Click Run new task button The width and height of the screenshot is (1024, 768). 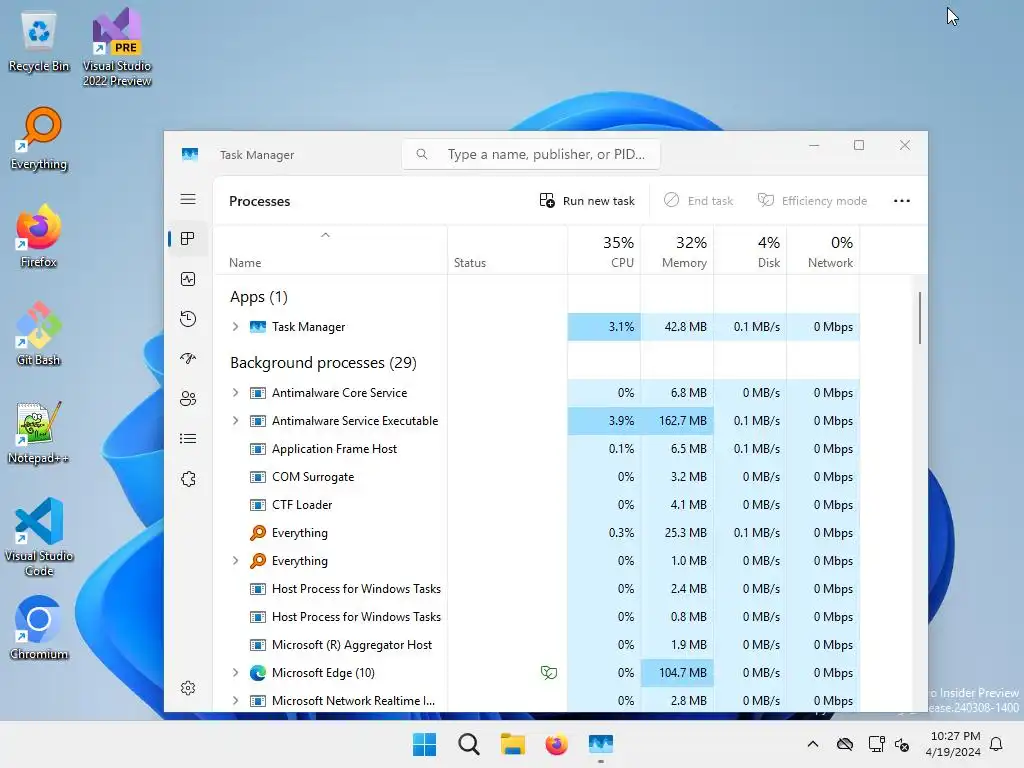(587, 201)
